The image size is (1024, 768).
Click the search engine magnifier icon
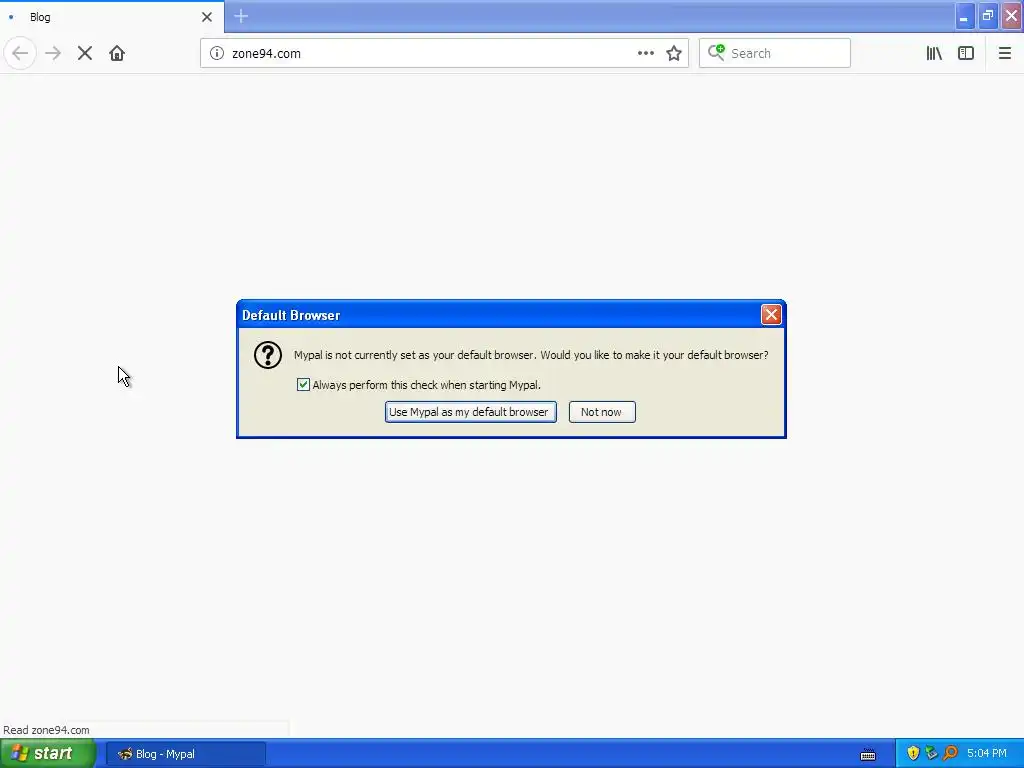[x=716, y=52]
